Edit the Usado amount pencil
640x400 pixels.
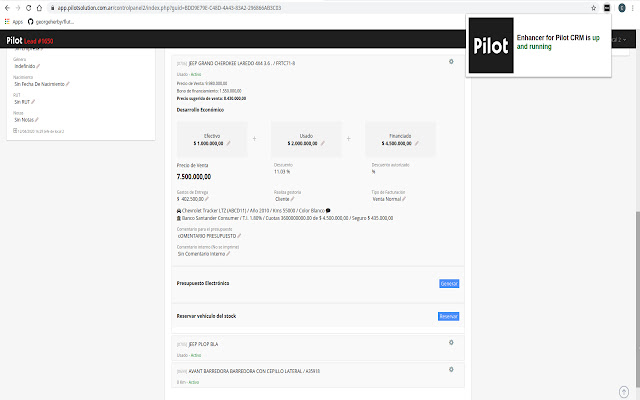click(323, 143)
